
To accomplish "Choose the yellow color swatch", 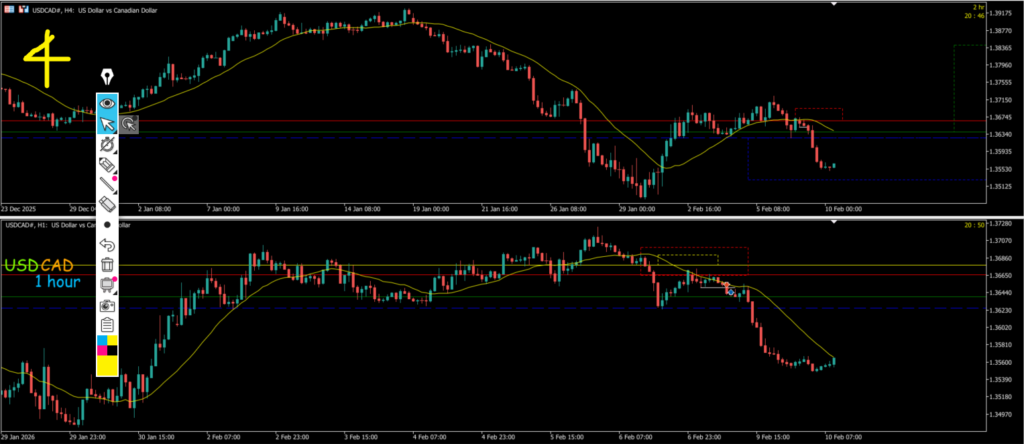I will point(107,364).
